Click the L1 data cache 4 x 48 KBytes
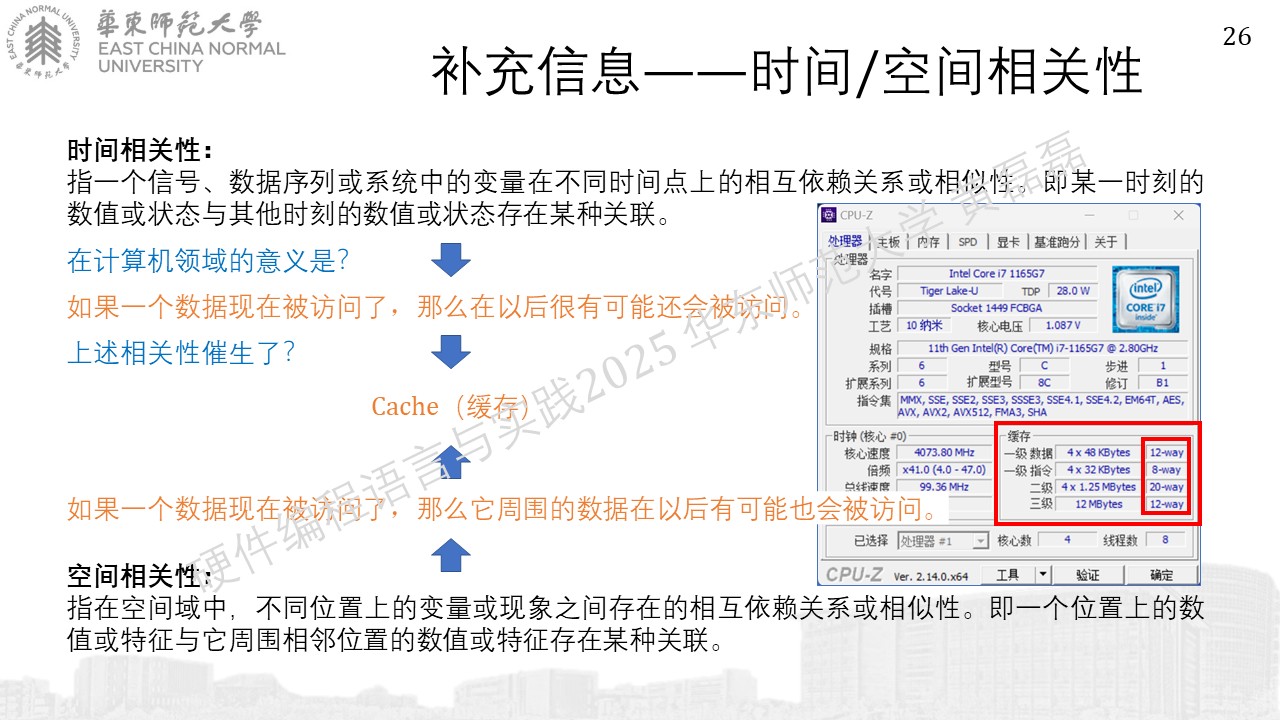Viewport: 1280px width, 720px height. coord(1098,453)
